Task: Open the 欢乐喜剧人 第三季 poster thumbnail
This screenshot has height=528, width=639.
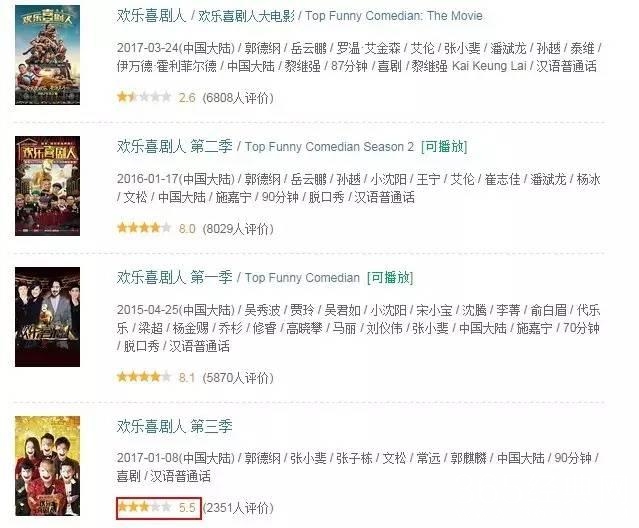Action: tap(47, 466)
